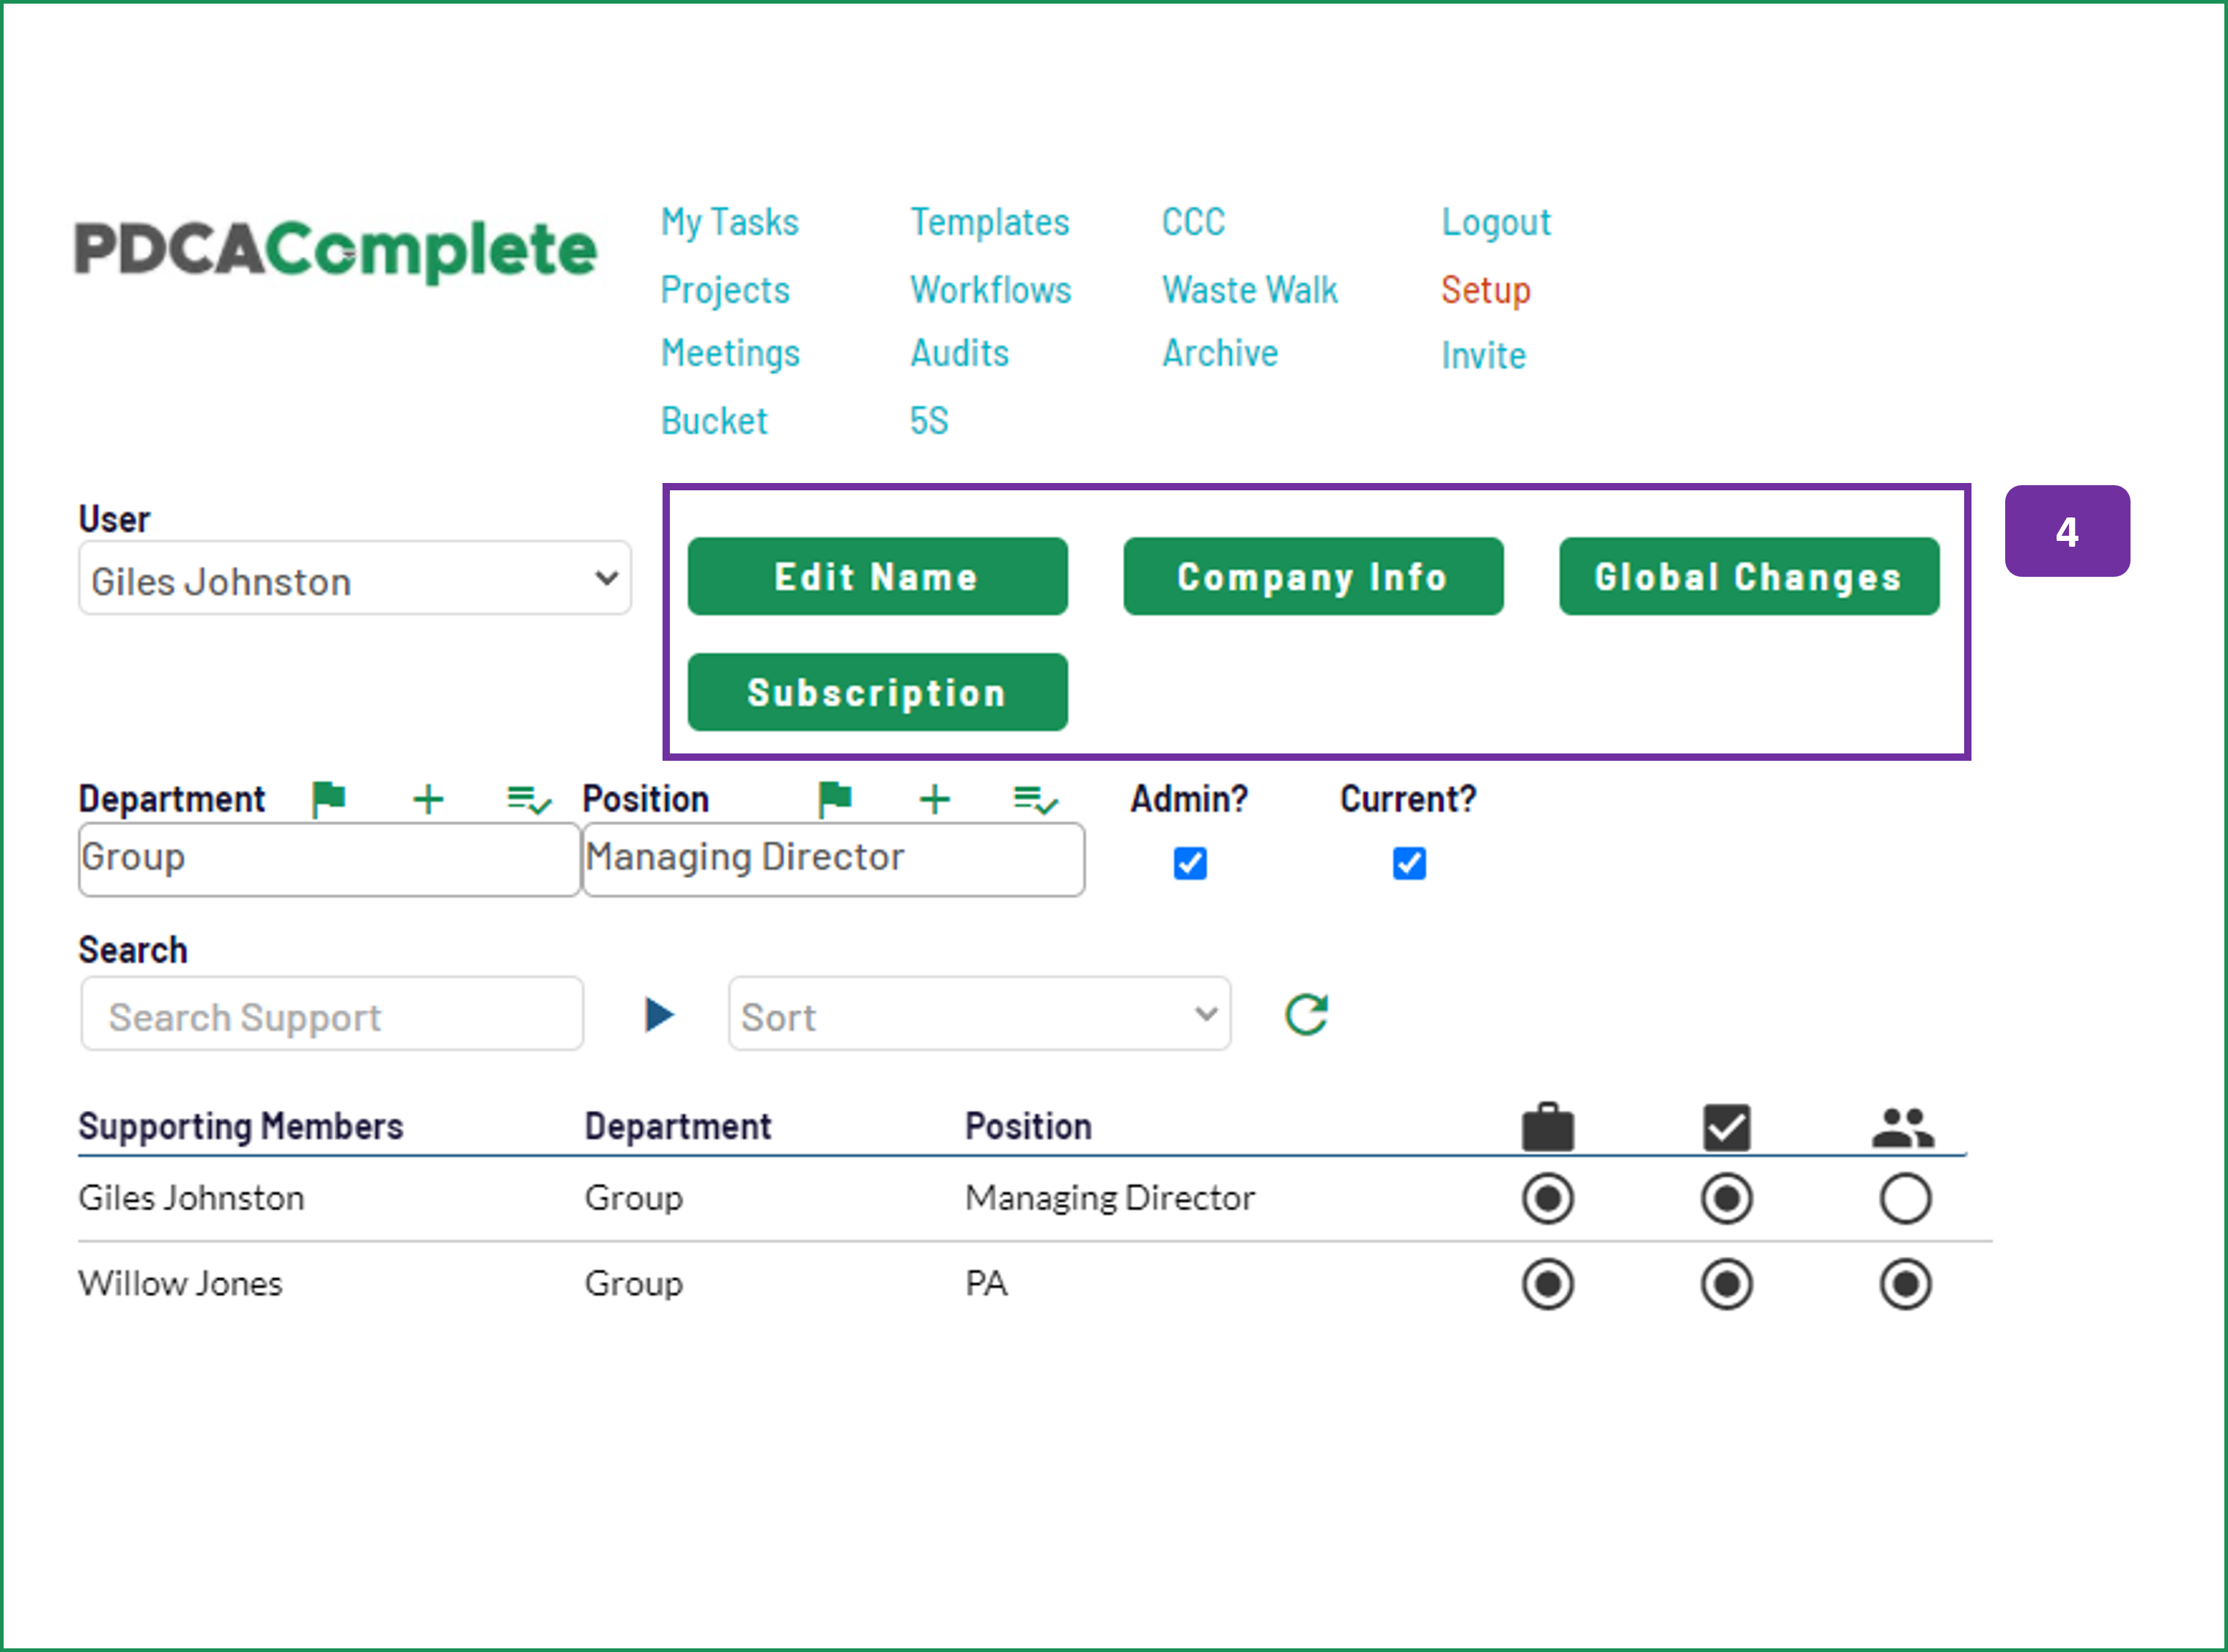Click Giles Johnston in Supporting Members
The height and width of the screenshot is (1652, 2228).
tap(191, 1198)
